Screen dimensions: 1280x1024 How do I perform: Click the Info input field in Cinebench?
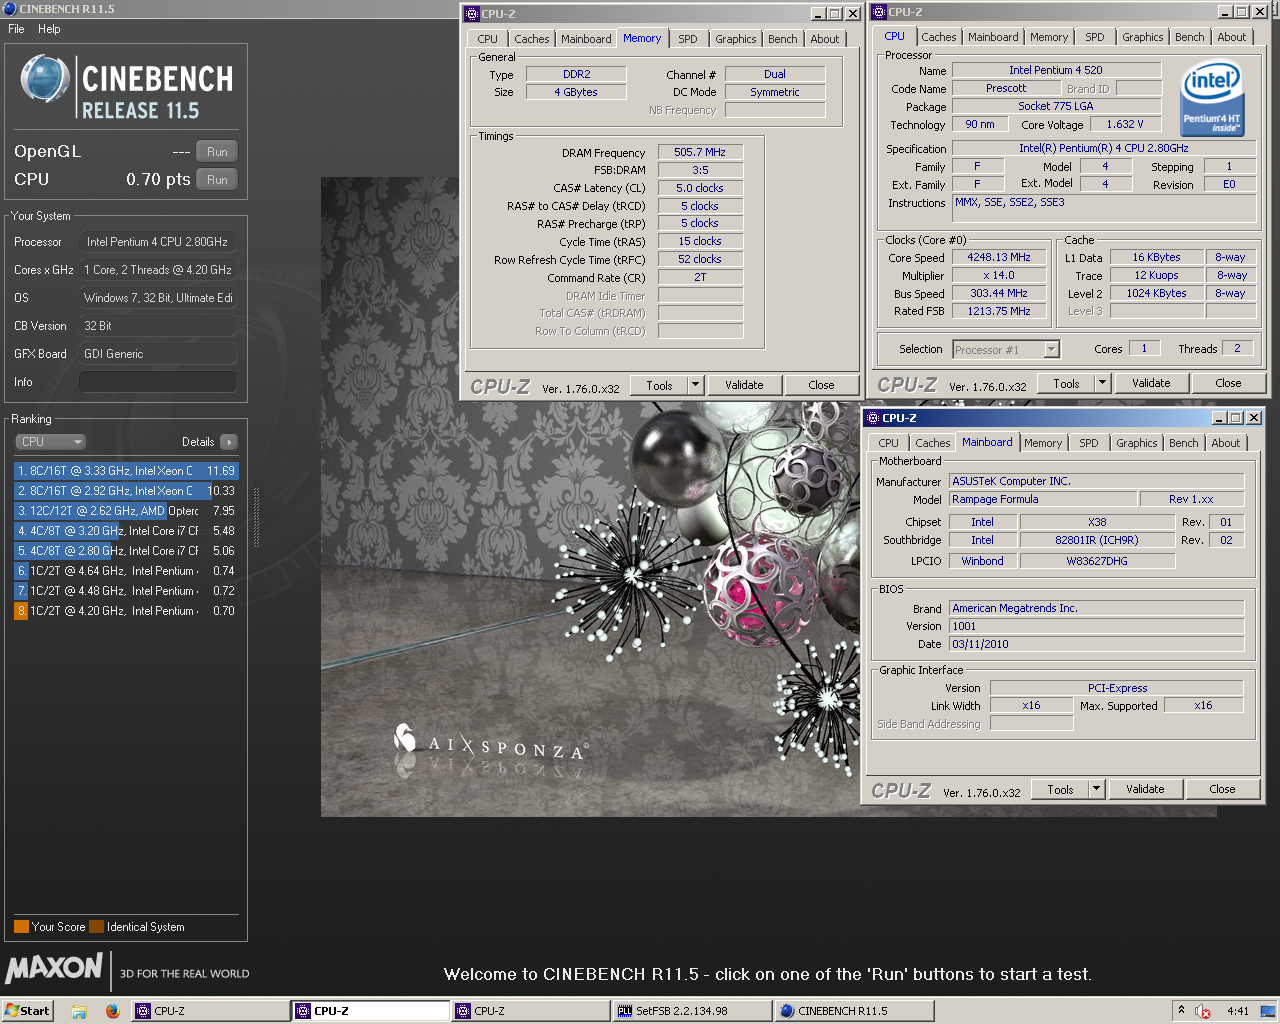[158, 382]
